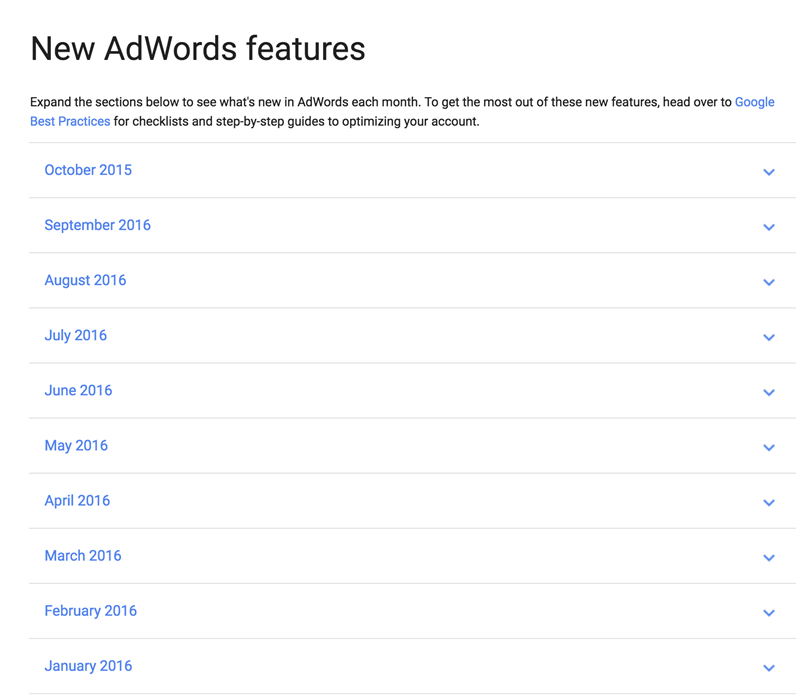Viewport: 800px width, 696px height.
Task: Expand the July 2016 chevron arrow
Action: [x=768, y=337]
